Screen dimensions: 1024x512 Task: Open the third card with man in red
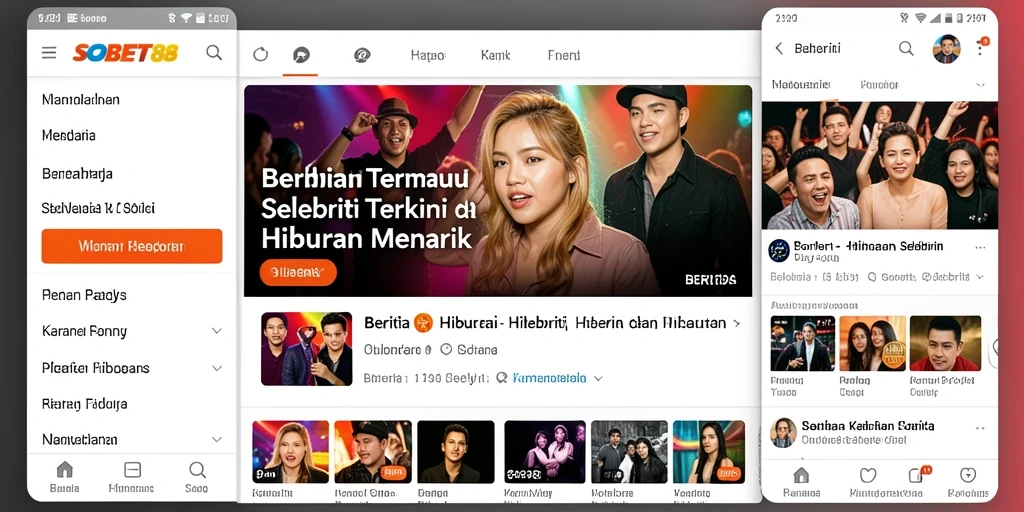[x=945, y=344]
